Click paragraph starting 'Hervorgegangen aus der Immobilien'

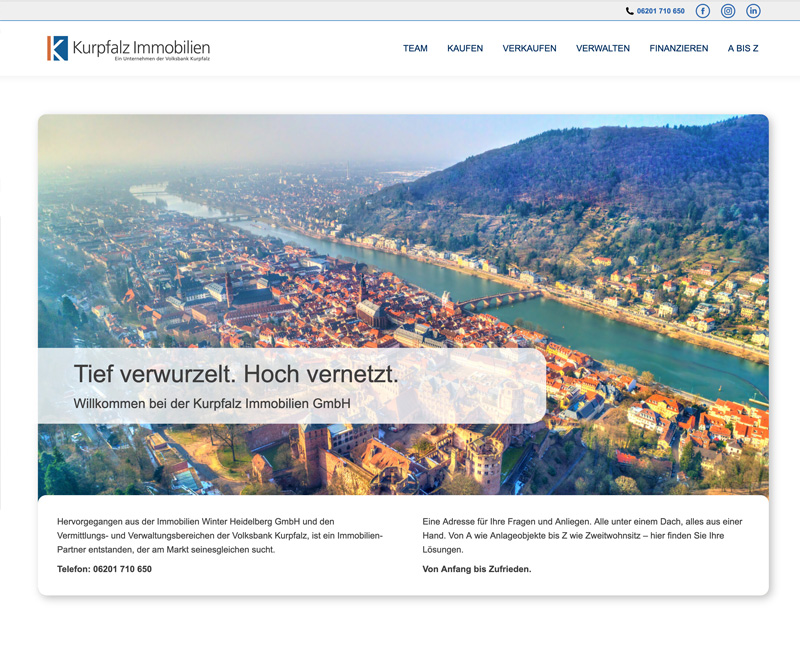coord(220,536)
